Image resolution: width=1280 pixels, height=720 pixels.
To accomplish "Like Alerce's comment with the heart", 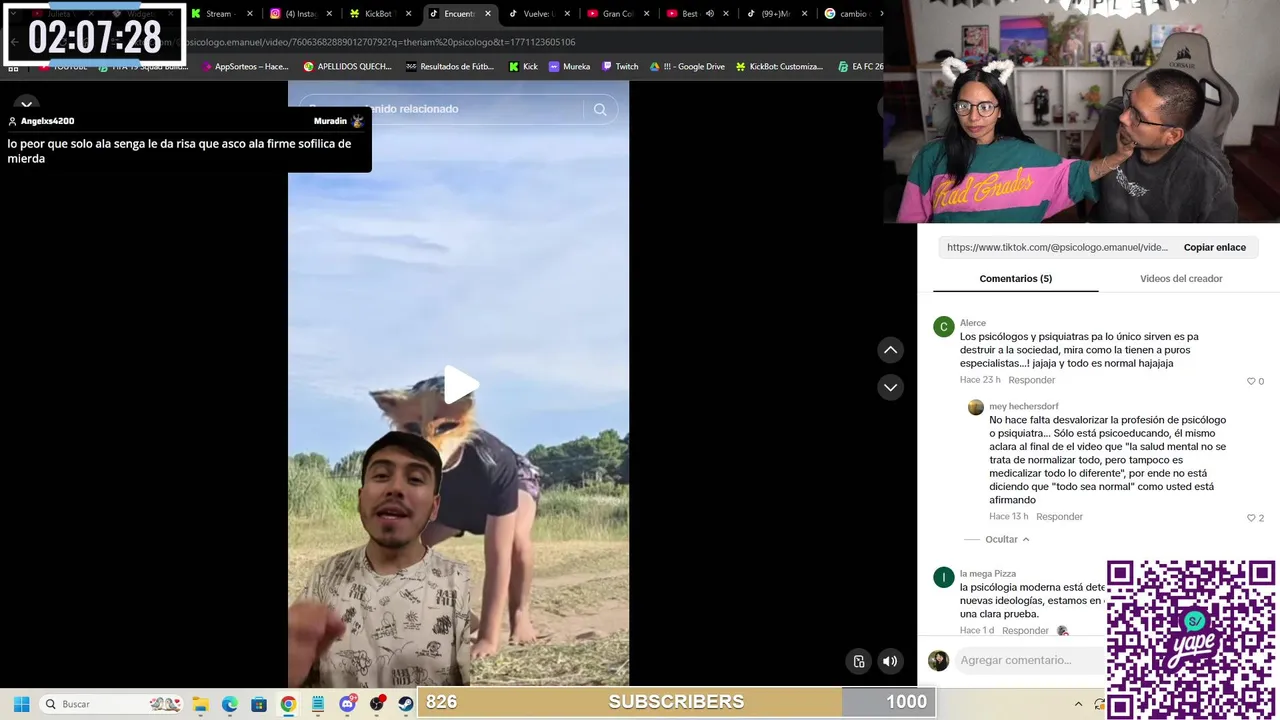I will [x=1251, y=381].
